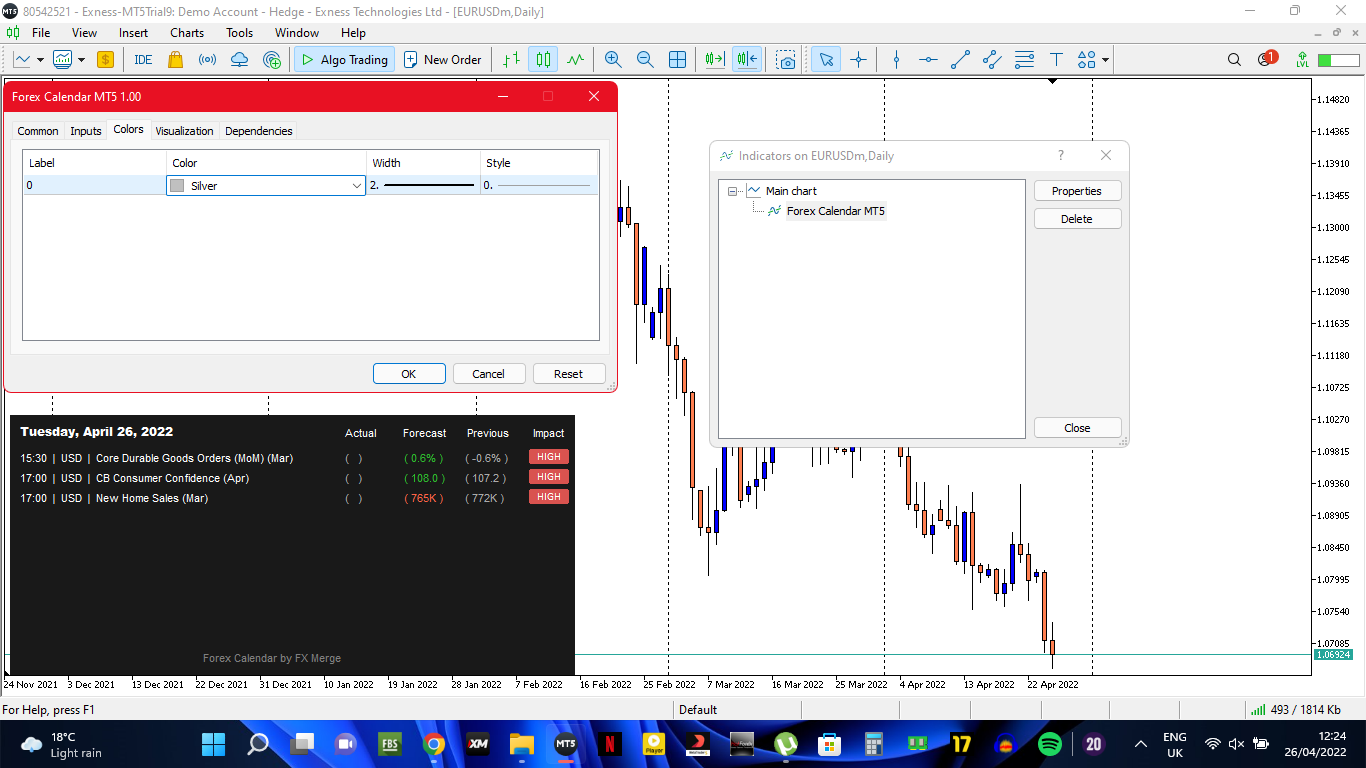Select the Fibonacci retracement tool
The width and height of the screenshot is (1366, 768).
(1024, 59)
